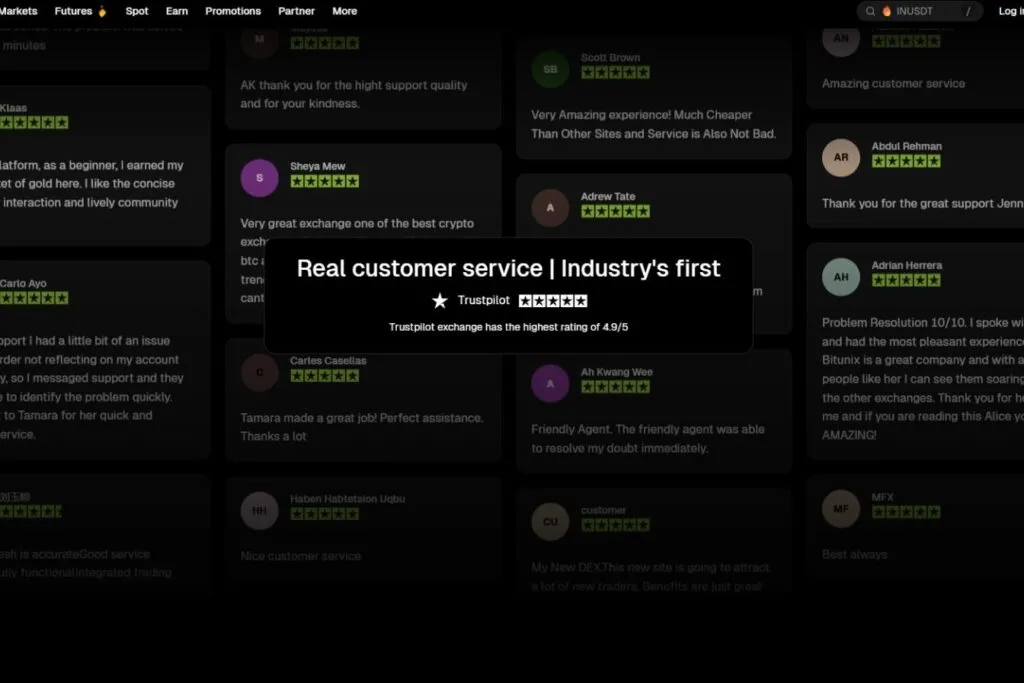Click Klaas's star rating
This screenshot has height=683, width=1024.
(34, 123)
